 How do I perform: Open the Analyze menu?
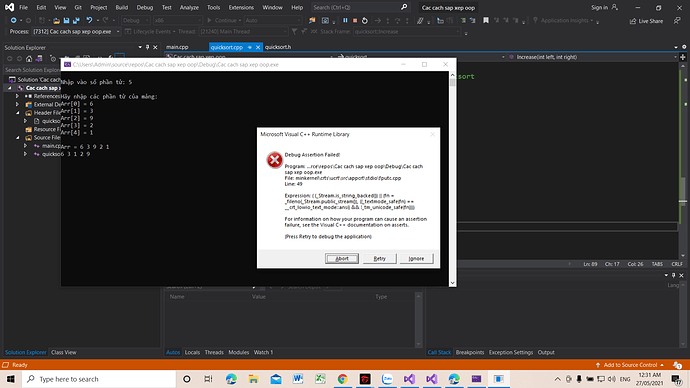[x=189, y=7]
